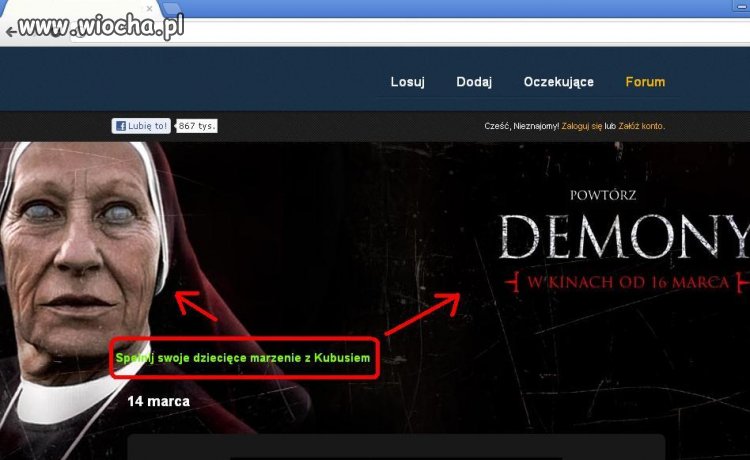Open the Dodaj menu item
The image size is (750, 460).
tap(474, 82)
